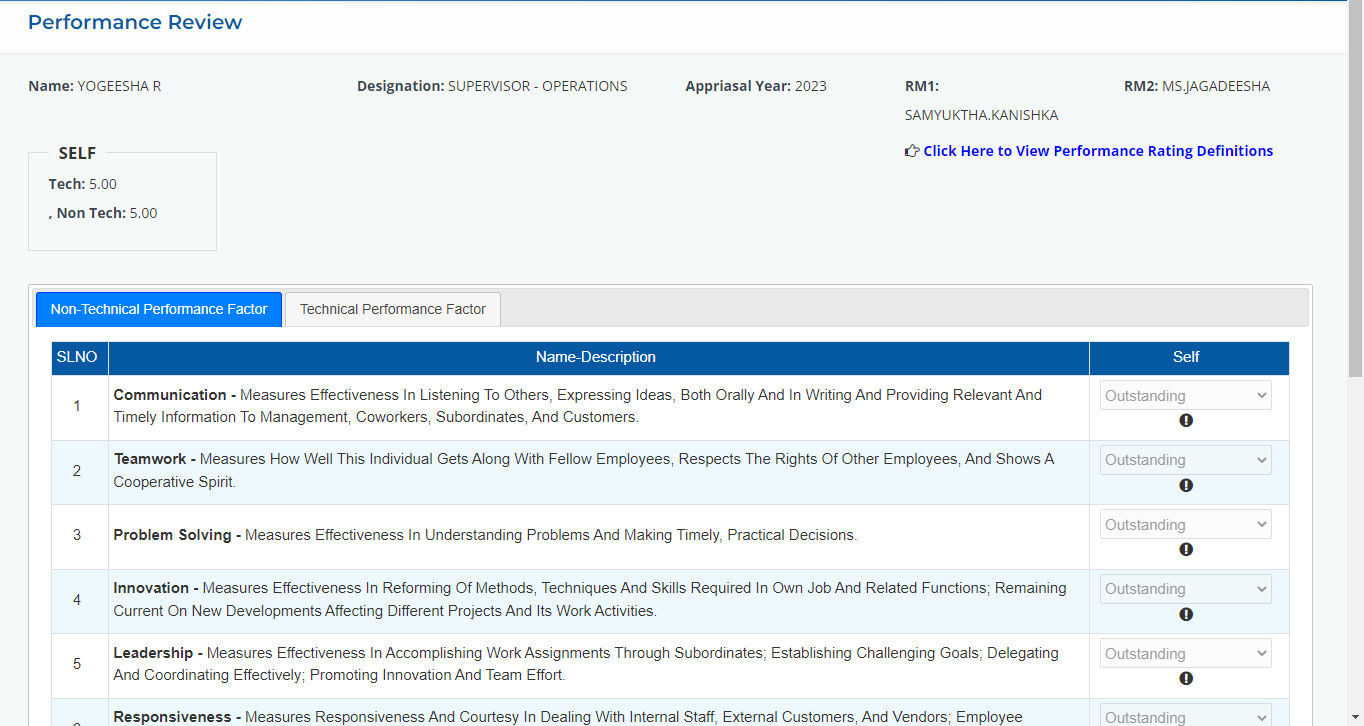
Task: Click the Performance Review page heading
Action: pos(135,22)
